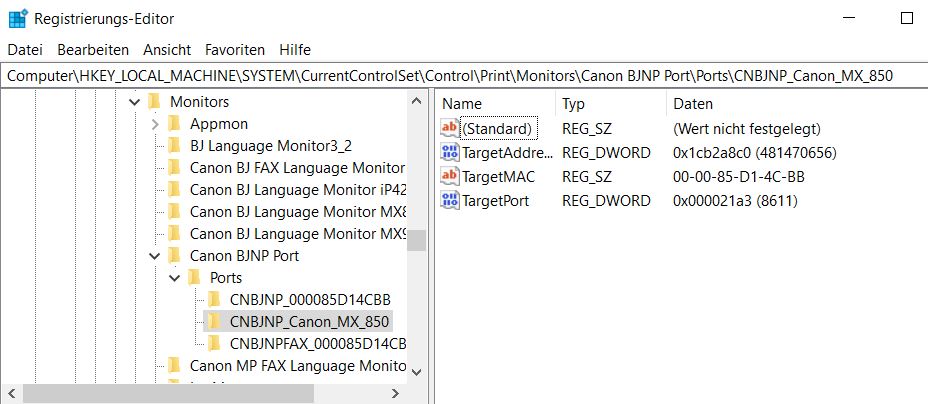Image resolution: width=928 pixels, height=404 pixels.
Task: Click the tree pane vertical scrollbar down arrow
Action: tap(417, 372)
